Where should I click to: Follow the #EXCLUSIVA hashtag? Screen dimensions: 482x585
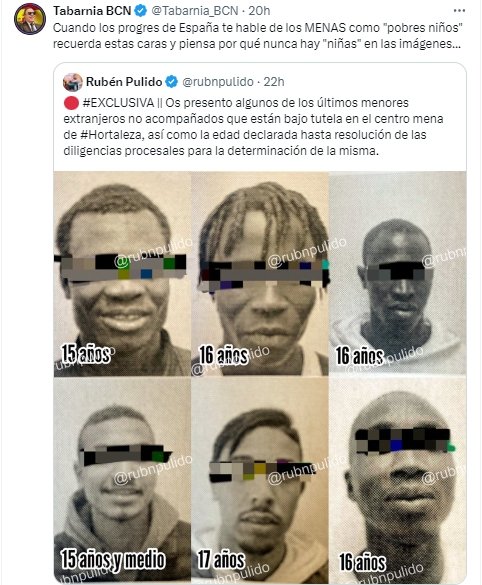[118, 103]
